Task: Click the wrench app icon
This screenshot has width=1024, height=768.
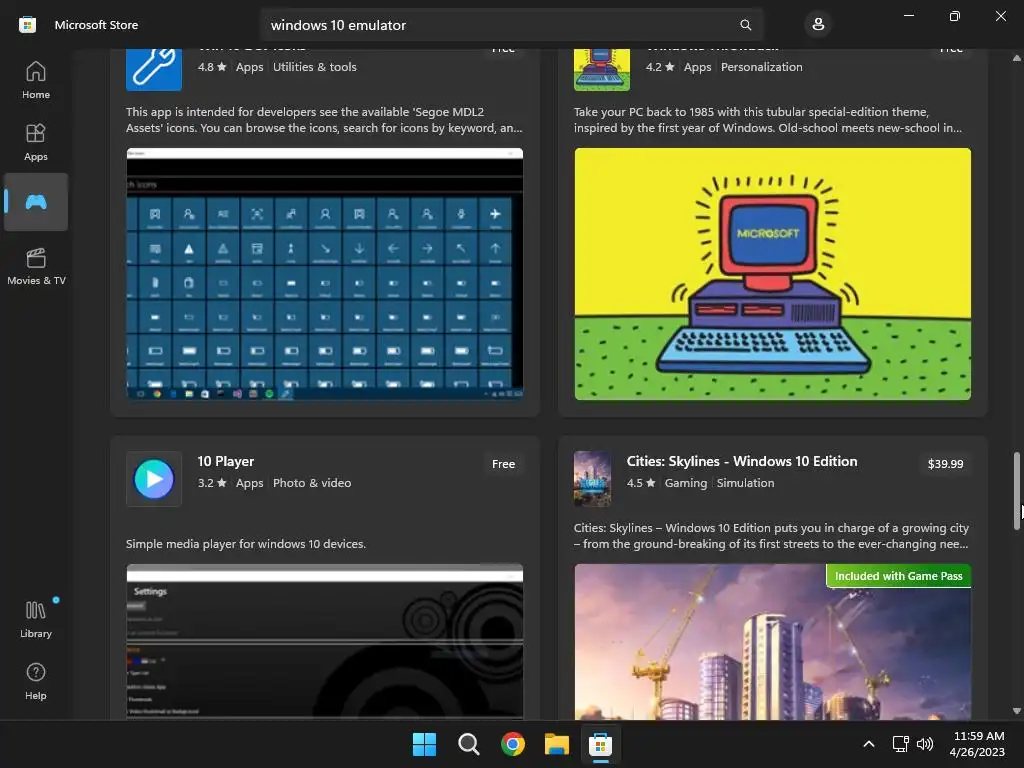Action: [x=153, y=69]
